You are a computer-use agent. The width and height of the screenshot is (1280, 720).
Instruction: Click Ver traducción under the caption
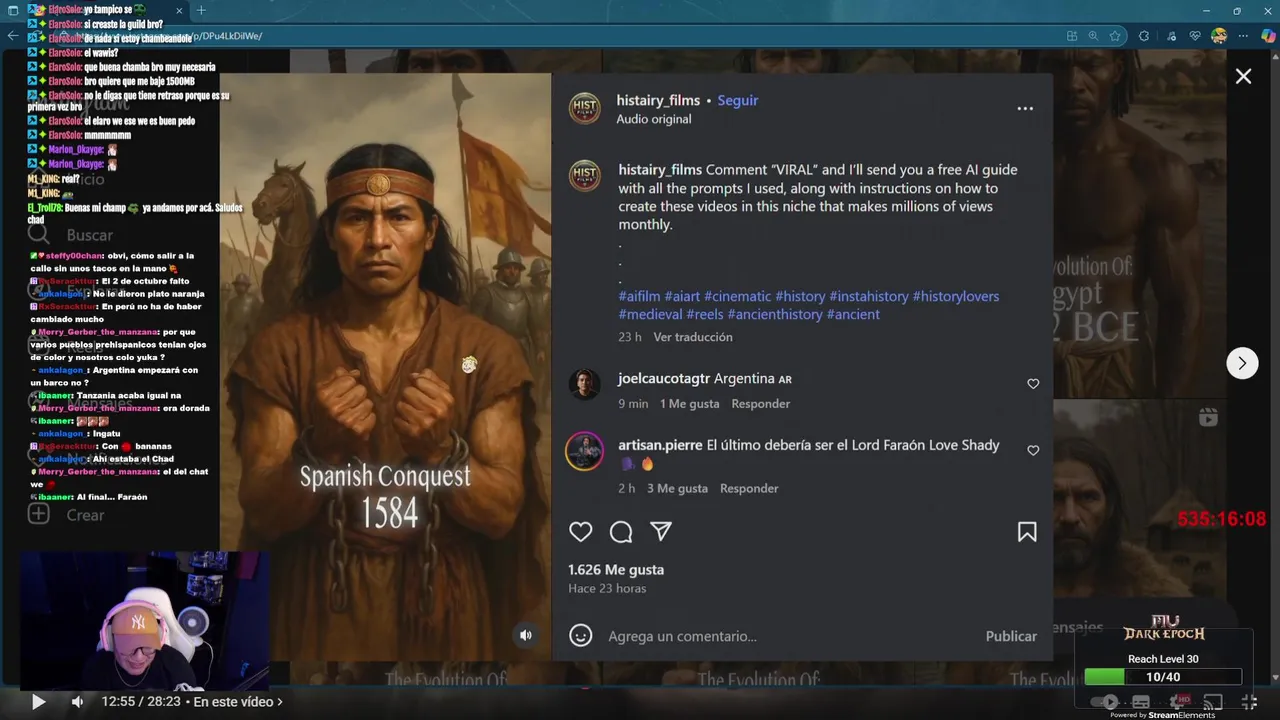pos(693,337)
